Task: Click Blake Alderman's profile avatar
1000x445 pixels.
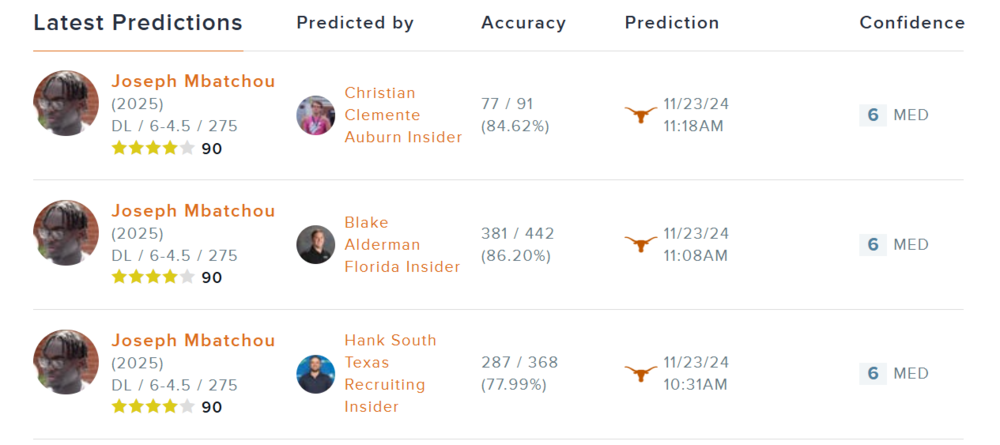Action: point(316,244)
